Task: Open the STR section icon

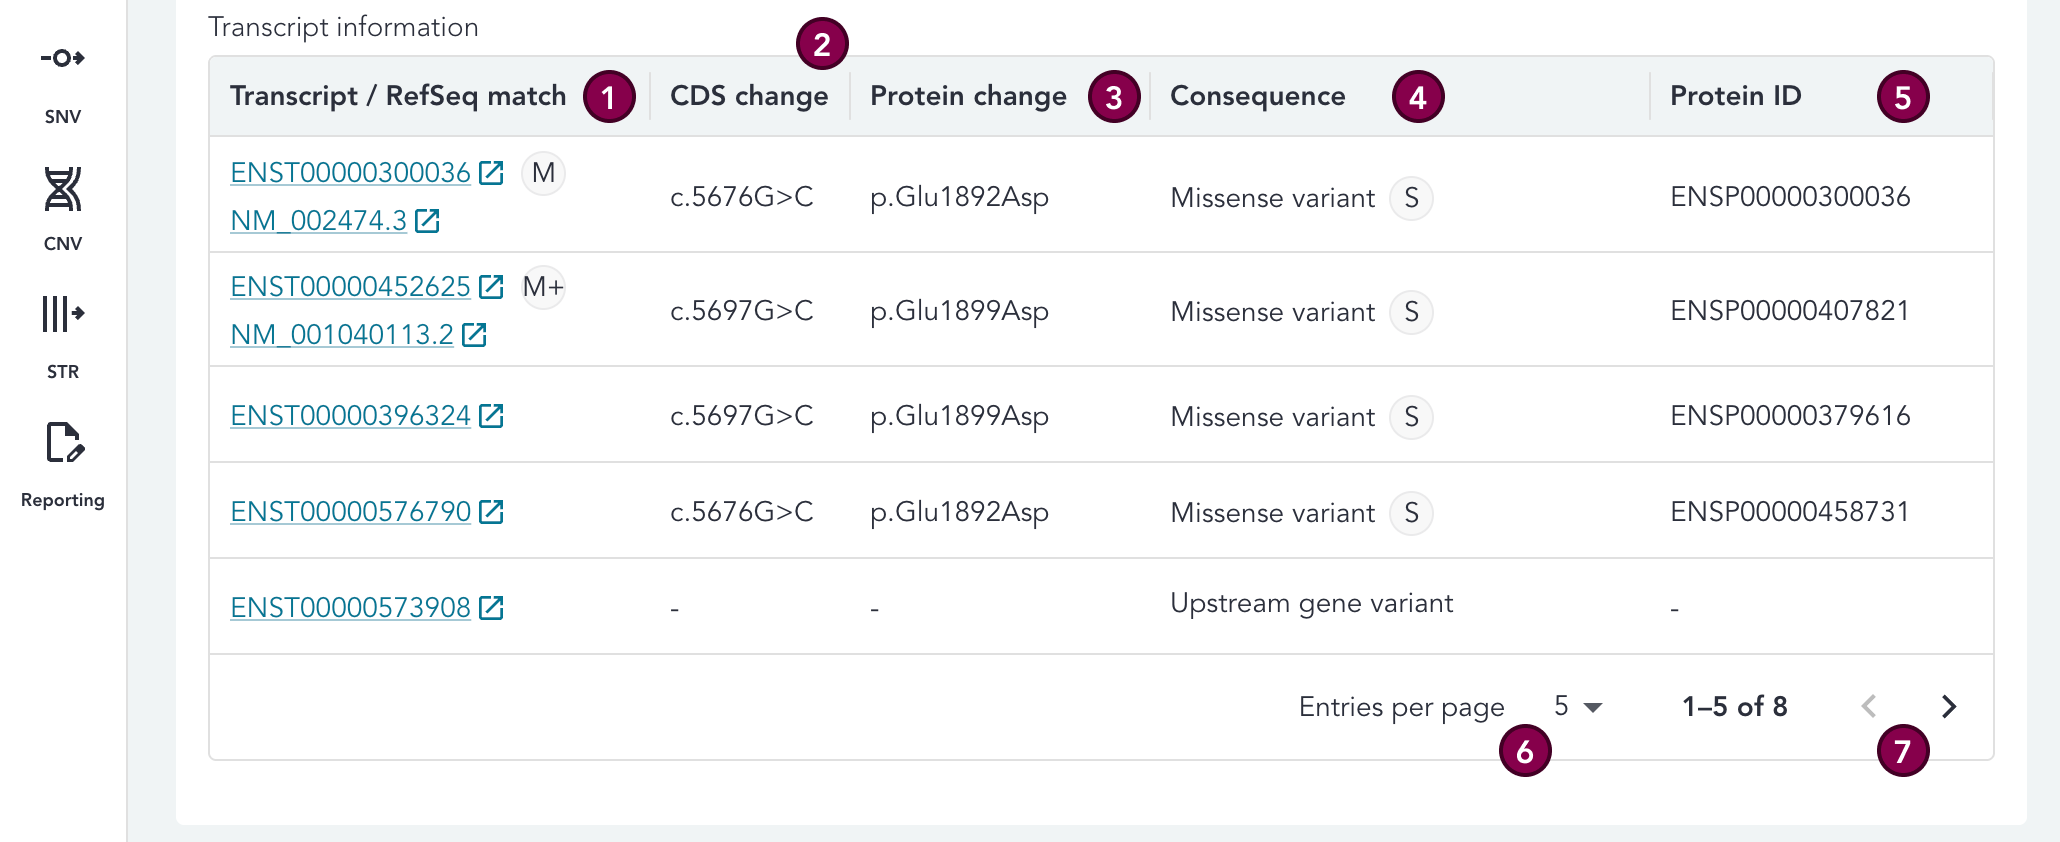Action: [x=62, y=314]
